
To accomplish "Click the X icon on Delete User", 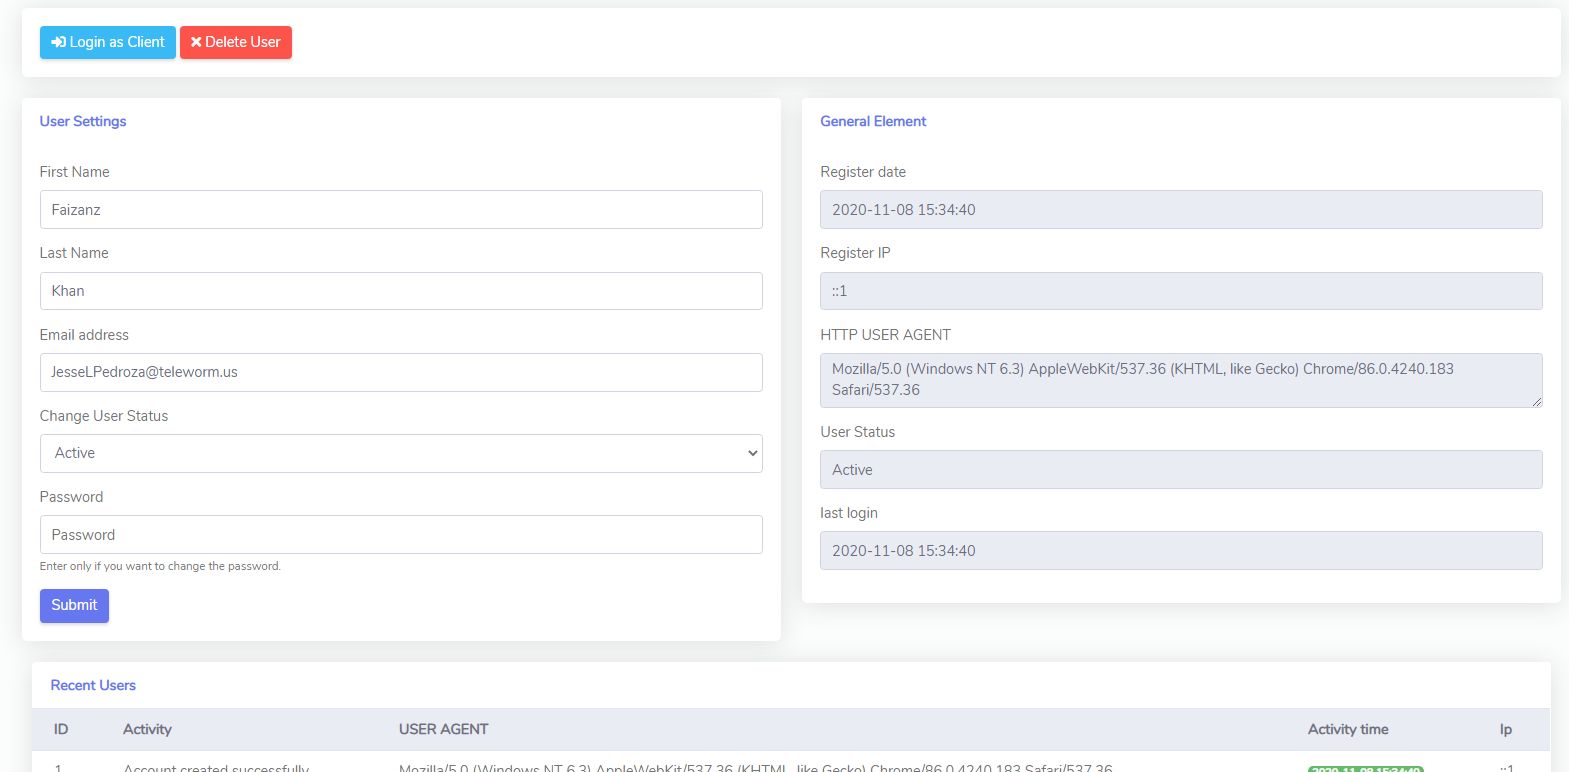I will pos(196,42).
